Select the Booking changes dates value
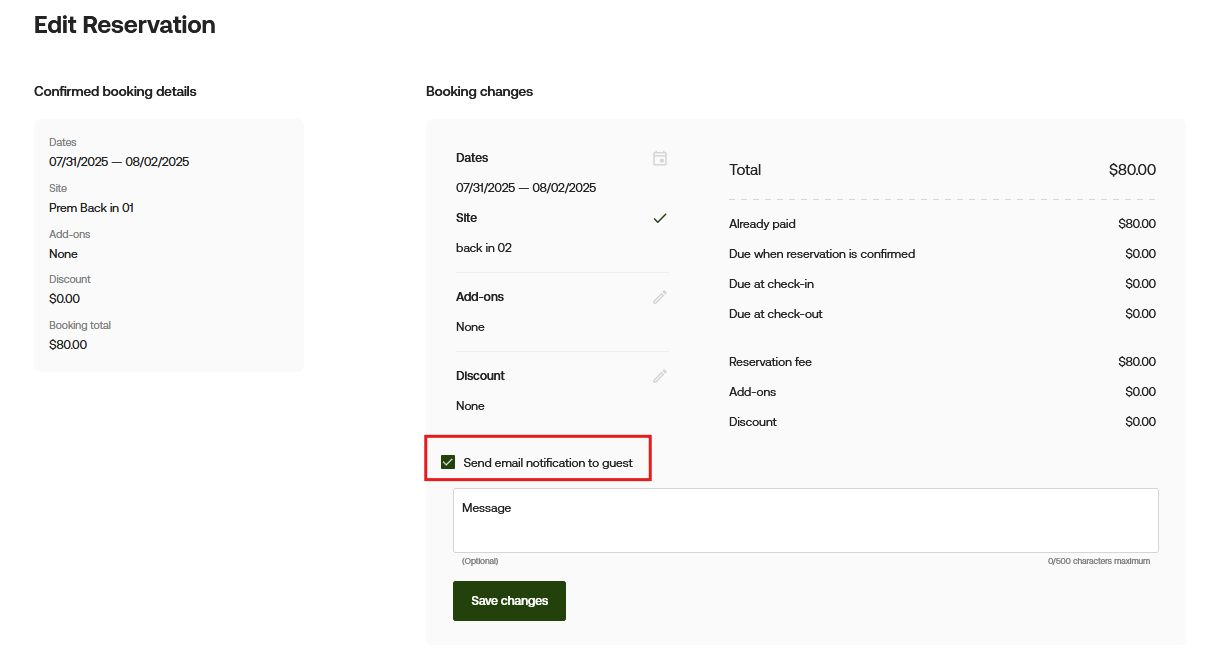This screenshot has width=1222, height=670. click(526, 188)
